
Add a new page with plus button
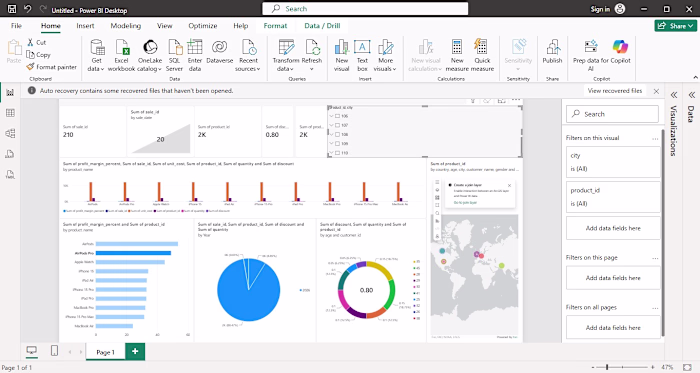point(135,352)
